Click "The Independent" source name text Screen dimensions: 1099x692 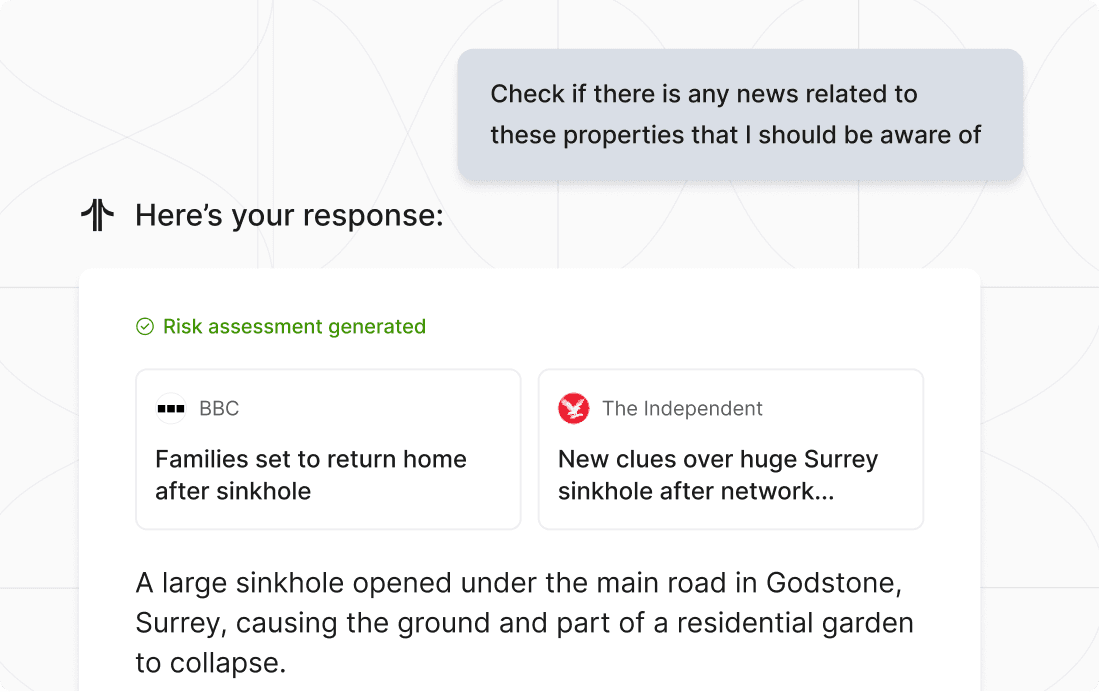coord(682,408)
